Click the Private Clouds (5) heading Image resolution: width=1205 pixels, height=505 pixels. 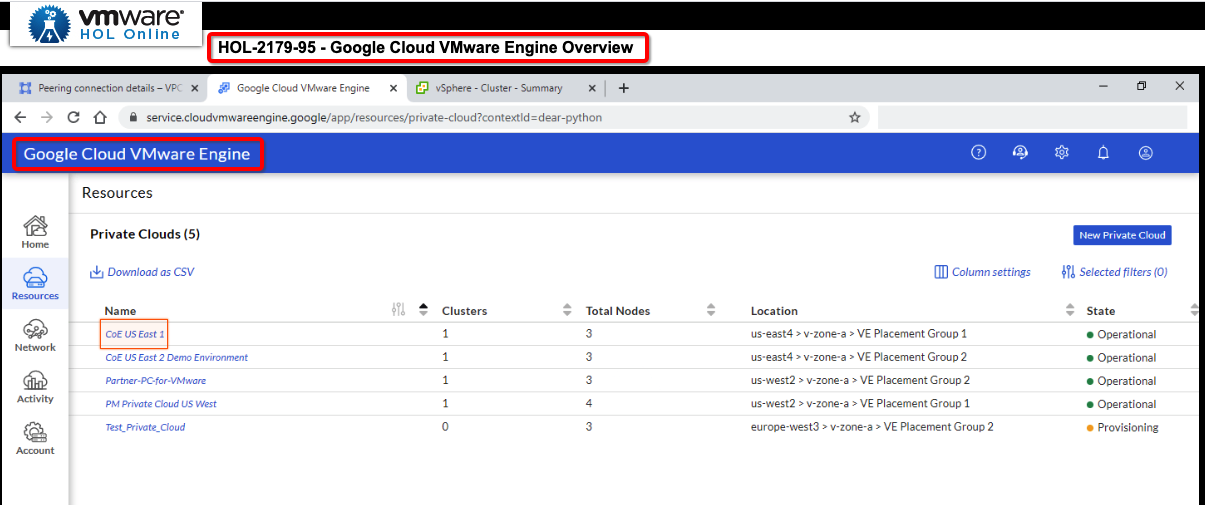pos(145,234)
